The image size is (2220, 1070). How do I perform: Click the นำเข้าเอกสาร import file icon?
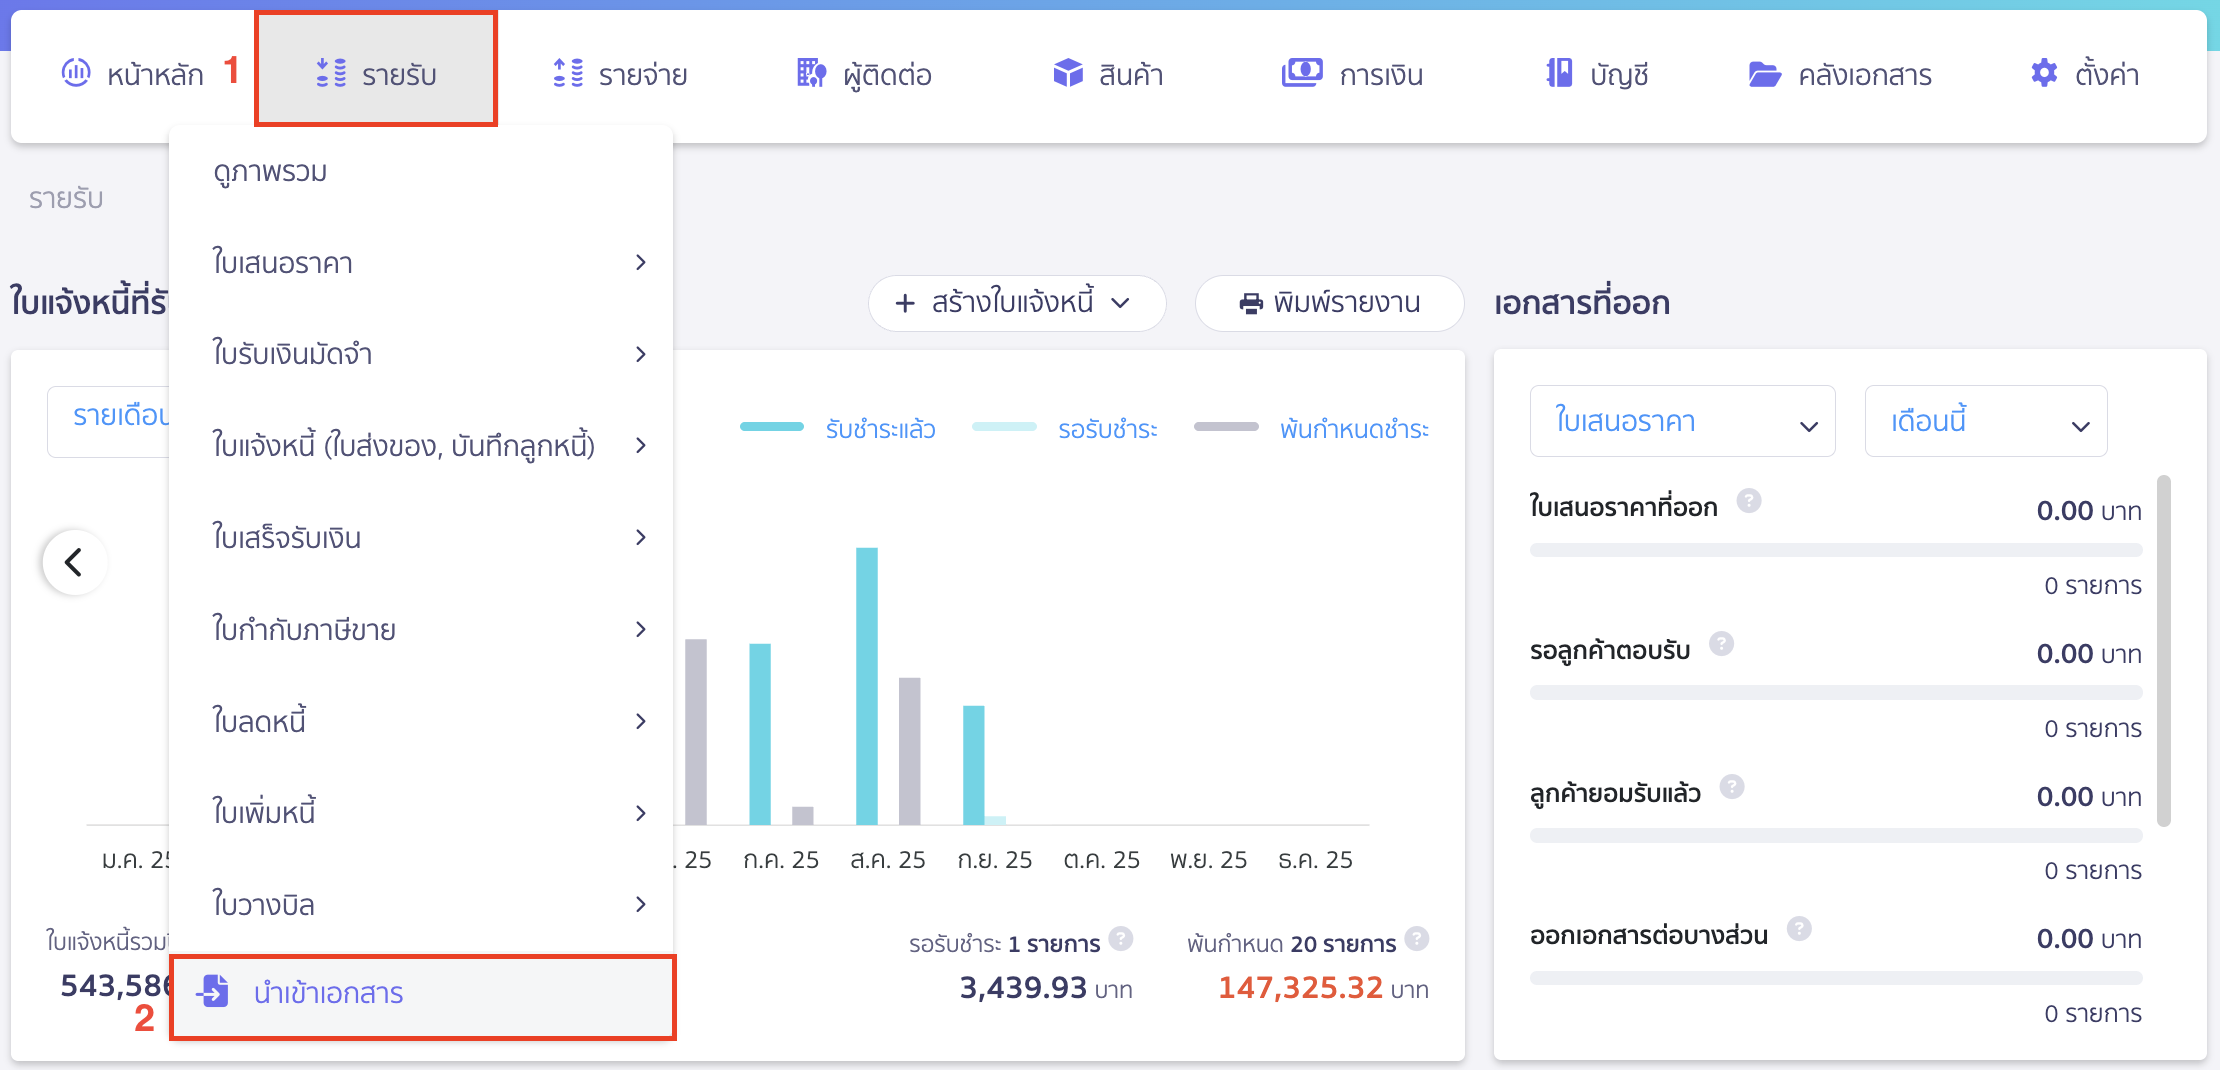[x=213, y=991]
